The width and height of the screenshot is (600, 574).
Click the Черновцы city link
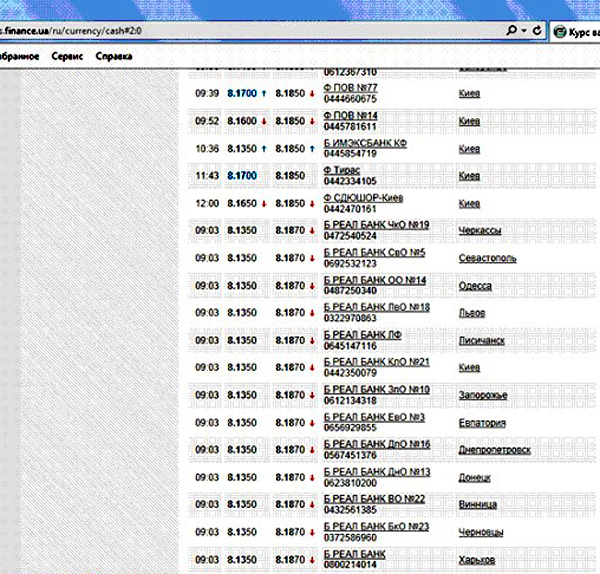pos(483,532)
